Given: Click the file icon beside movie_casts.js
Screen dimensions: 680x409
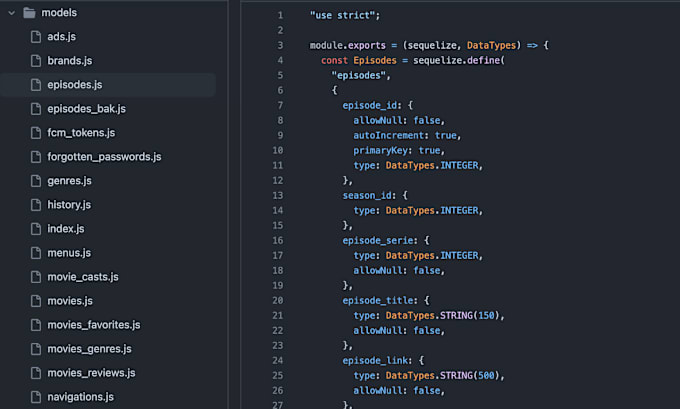Looking at the screenshot, I should click(36, 277).
